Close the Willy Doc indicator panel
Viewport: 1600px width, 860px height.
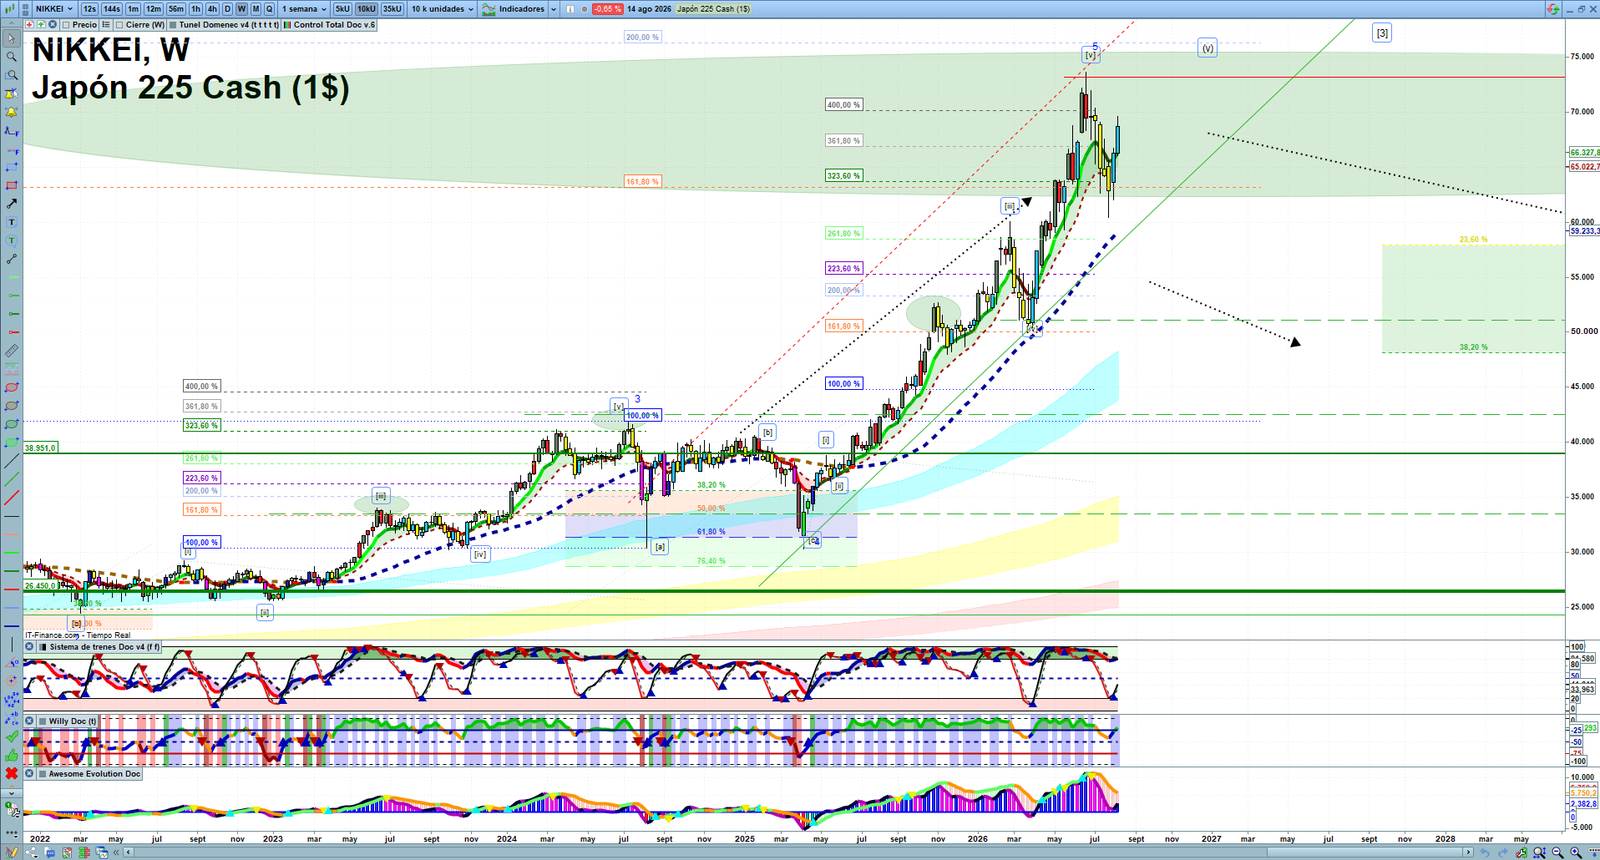[30, 721]
